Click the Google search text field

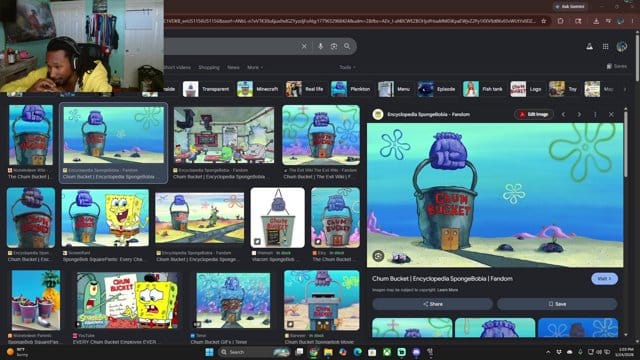(x=231, y=47)
